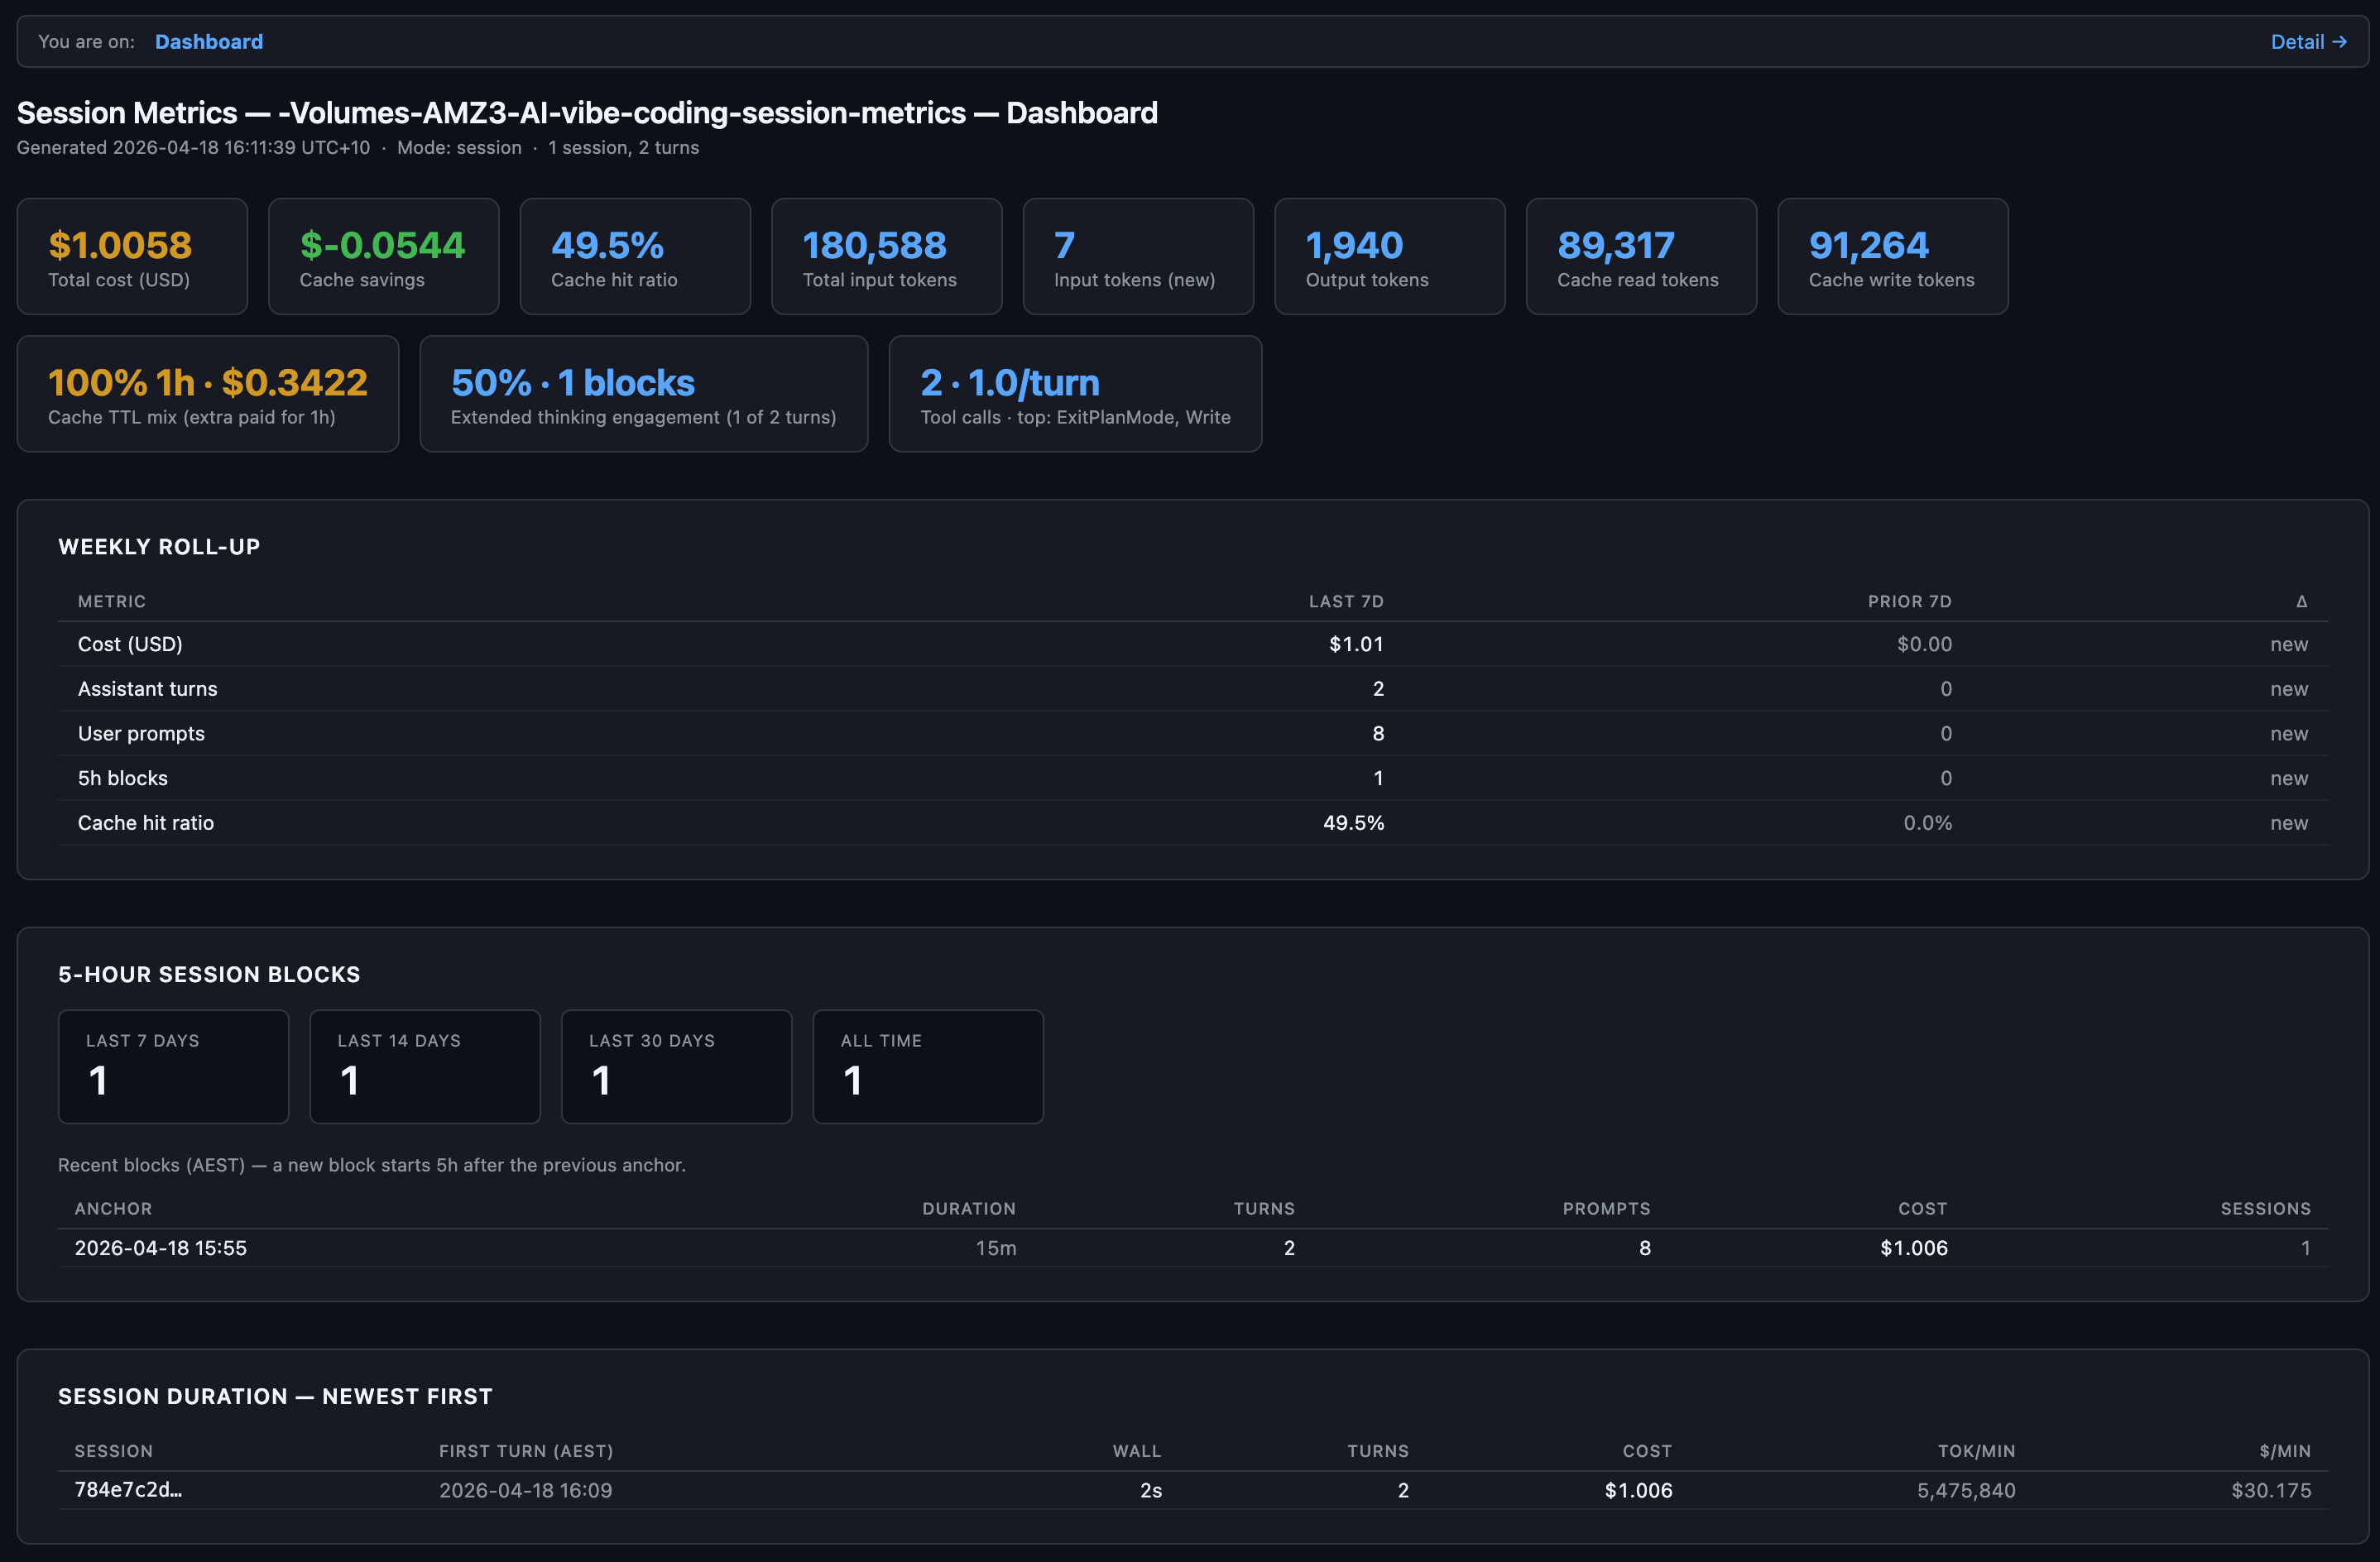This screenshot has height=1562, width=2380.
Task: Choose the Last 30 Days block tile
Action: point(676,1066)
